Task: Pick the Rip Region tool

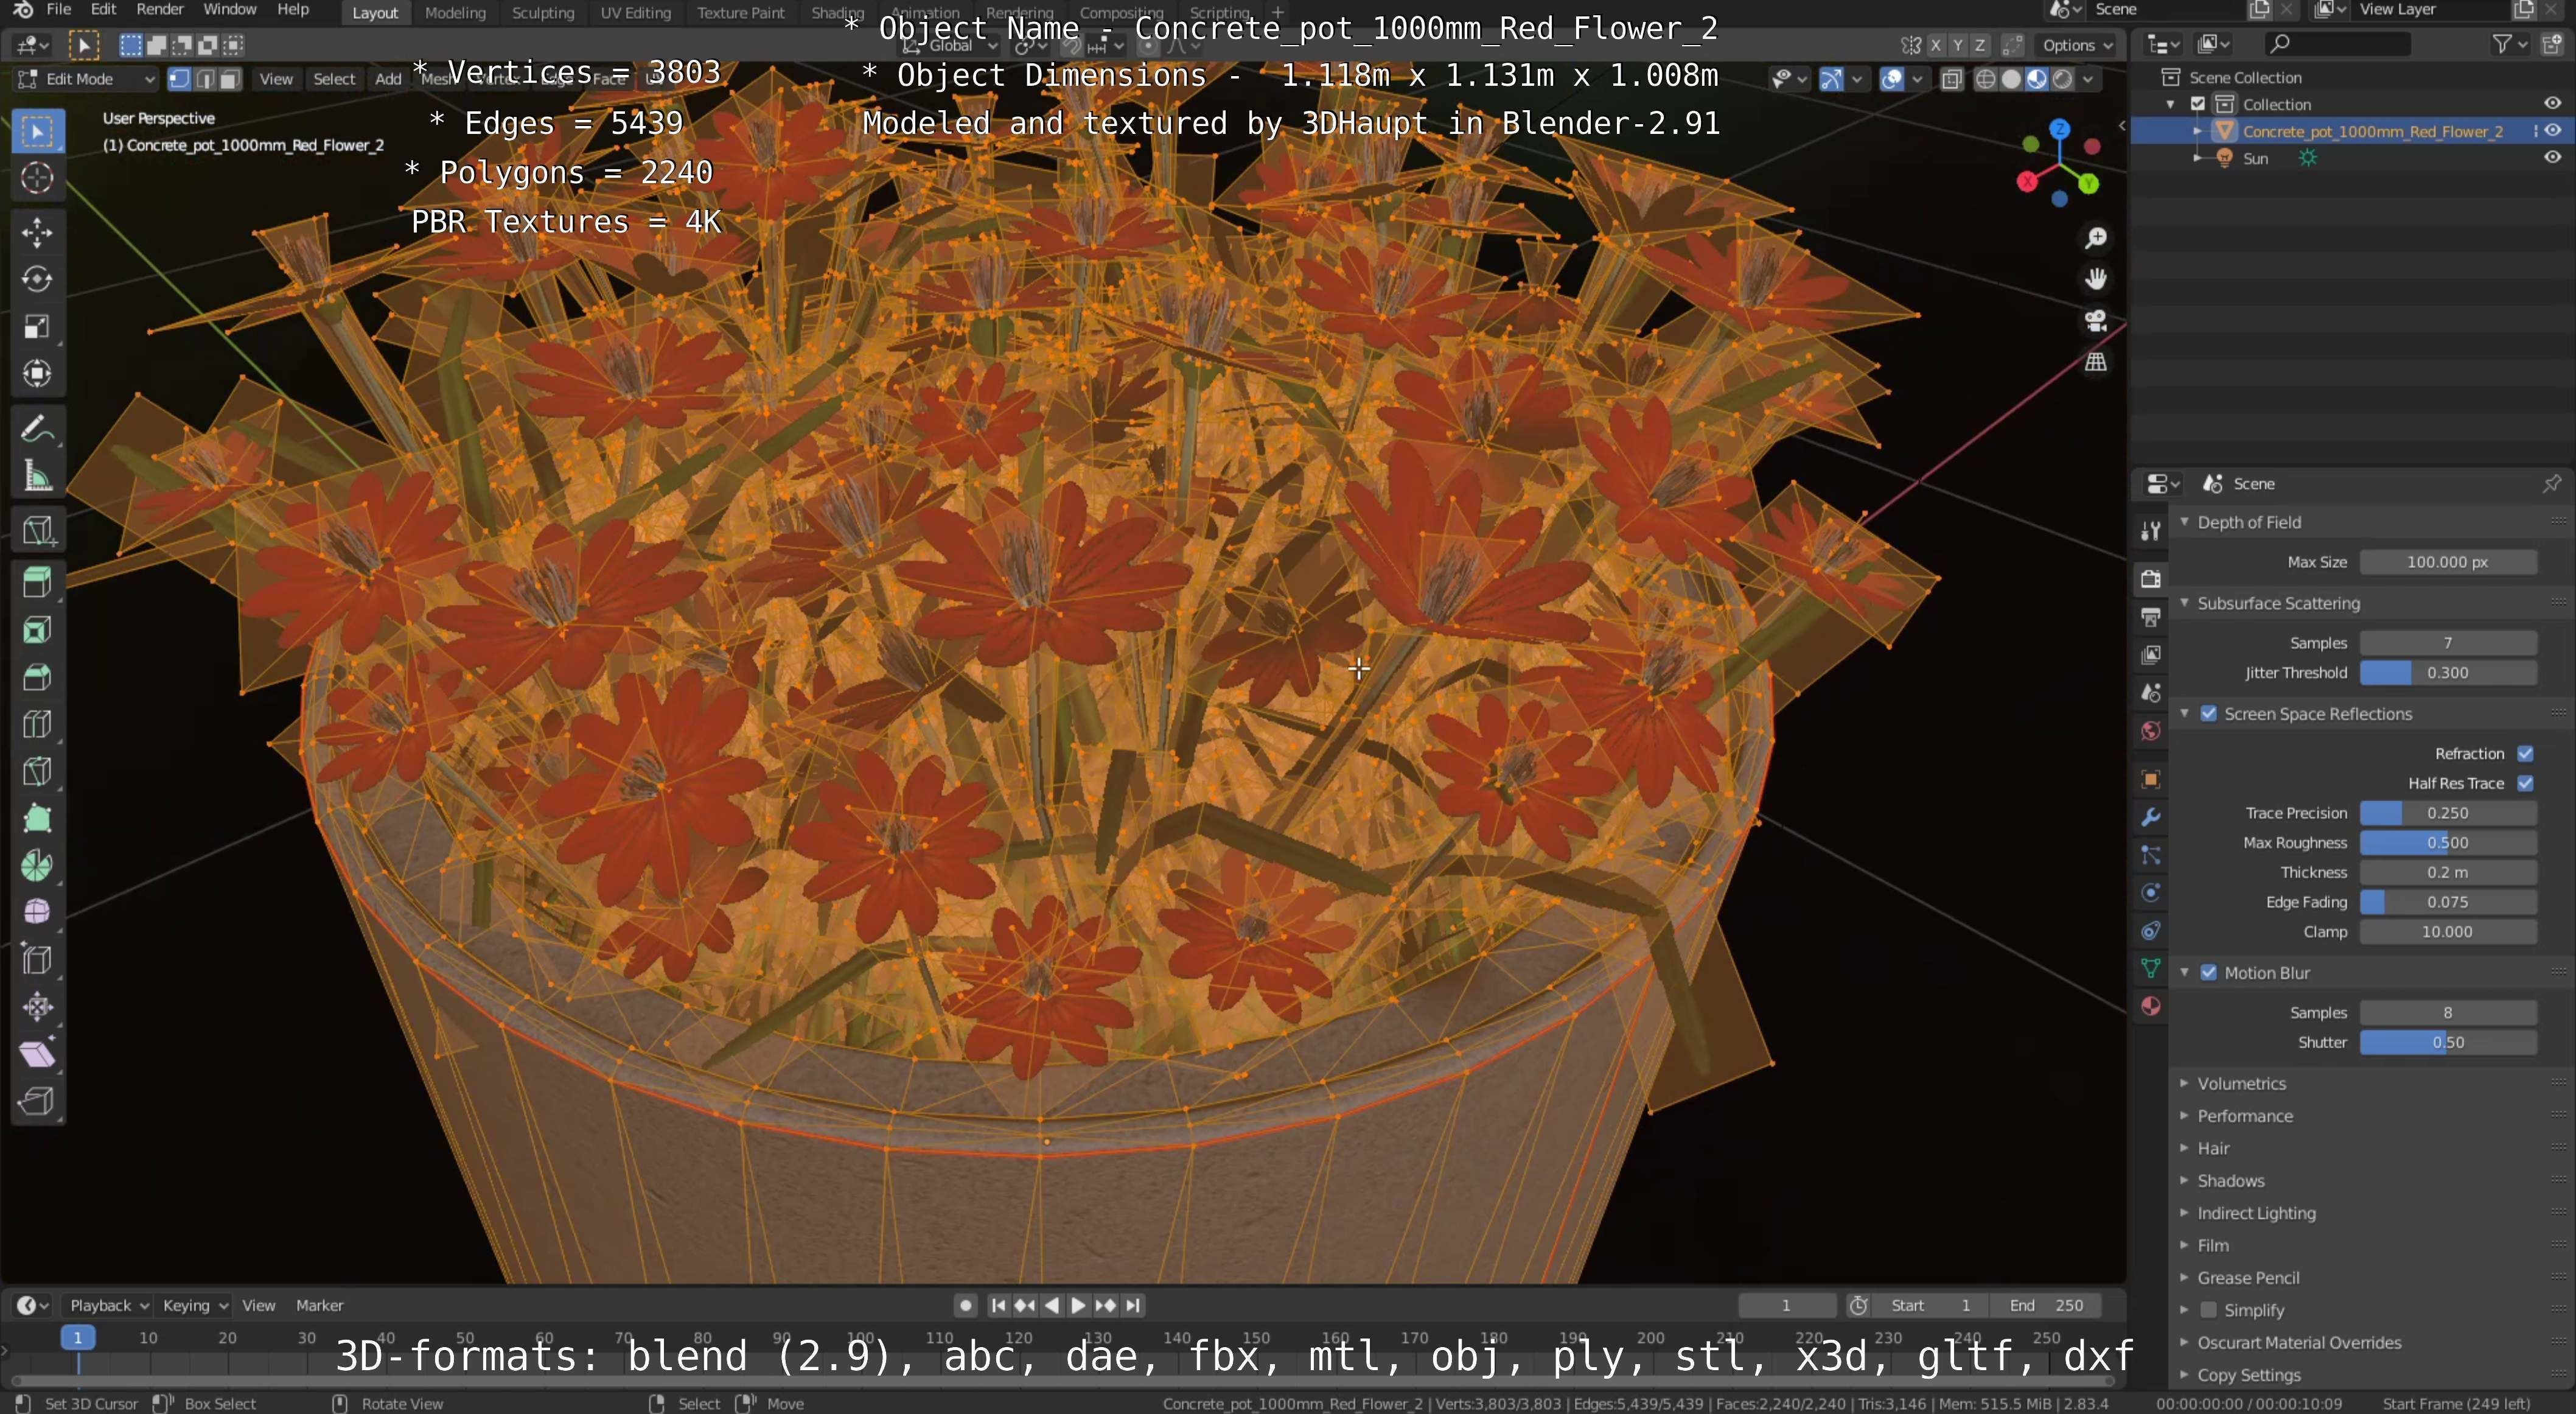Action: click(37, 1101)
